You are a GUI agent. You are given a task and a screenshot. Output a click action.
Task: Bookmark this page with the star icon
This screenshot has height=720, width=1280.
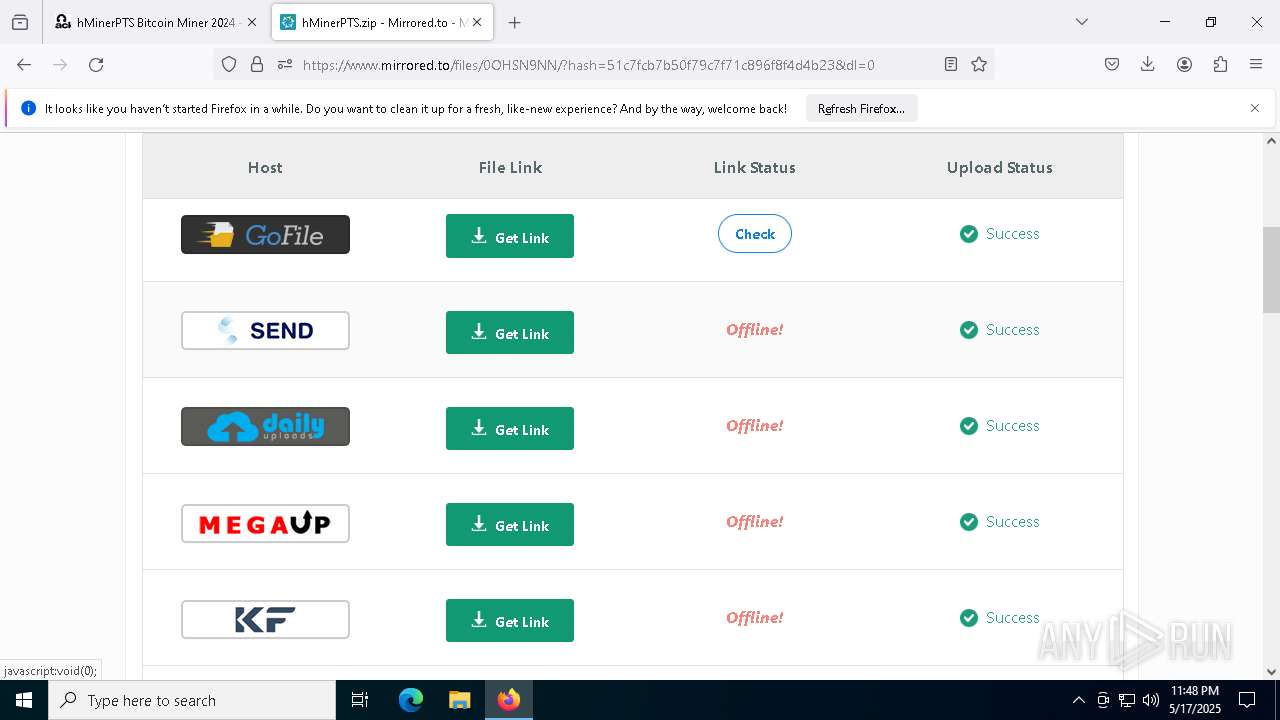point(979,64)
